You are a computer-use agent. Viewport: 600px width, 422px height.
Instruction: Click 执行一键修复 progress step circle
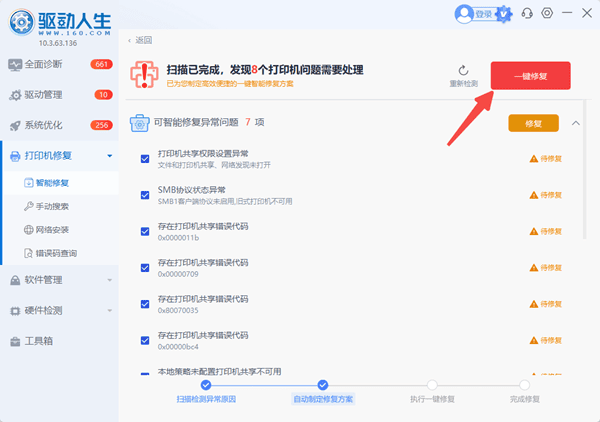432,385
